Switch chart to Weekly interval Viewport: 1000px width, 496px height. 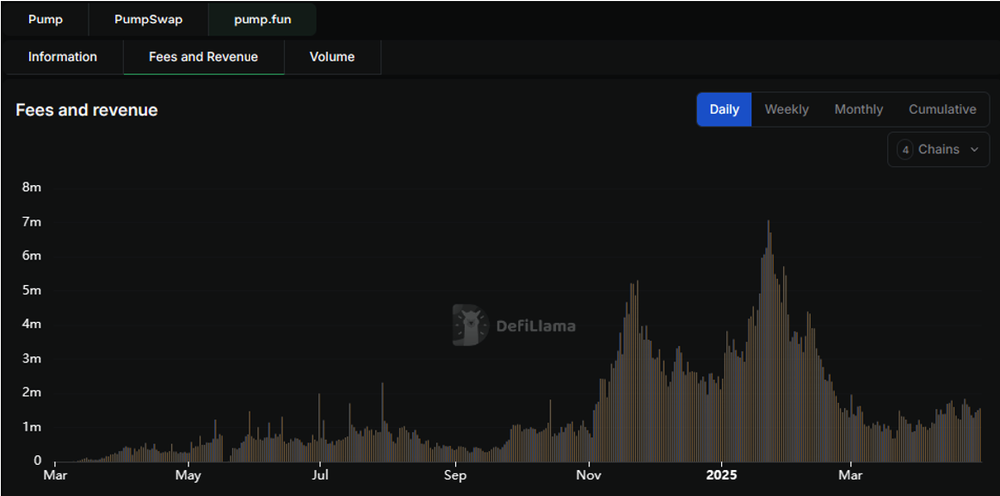tap(786, 109)
